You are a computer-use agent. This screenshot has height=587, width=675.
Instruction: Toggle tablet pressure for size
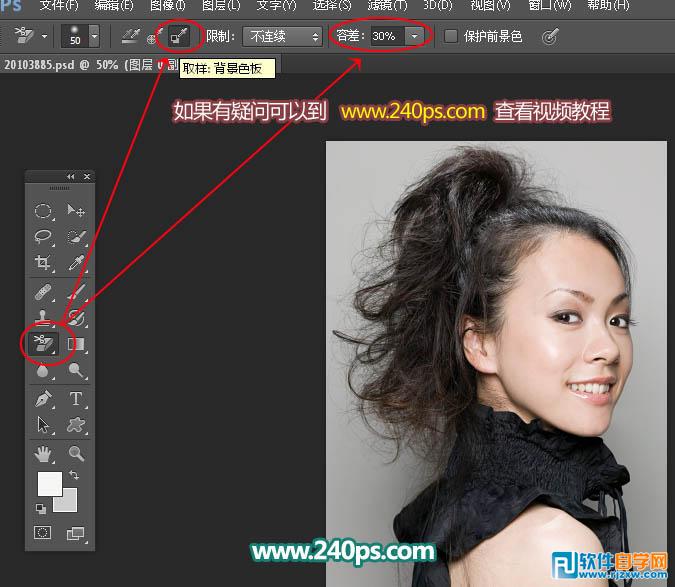tap(550, 37)
